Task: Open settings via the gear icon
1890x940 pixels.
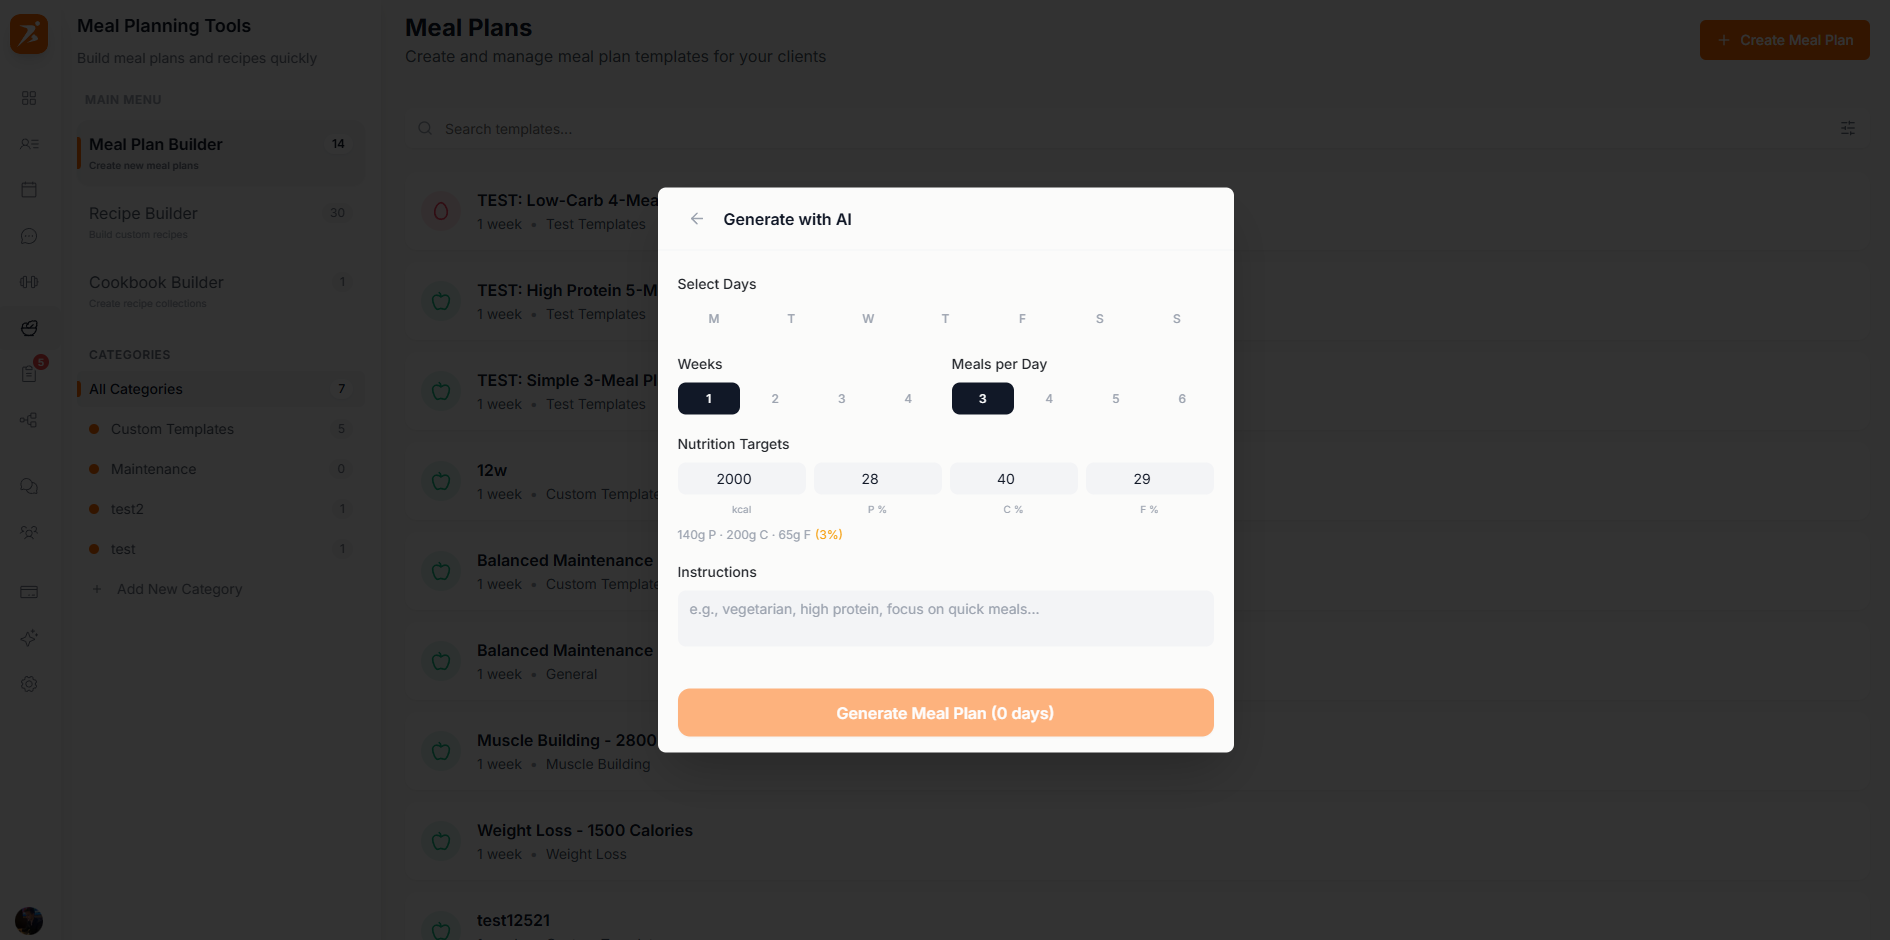Action: (29, 683)
